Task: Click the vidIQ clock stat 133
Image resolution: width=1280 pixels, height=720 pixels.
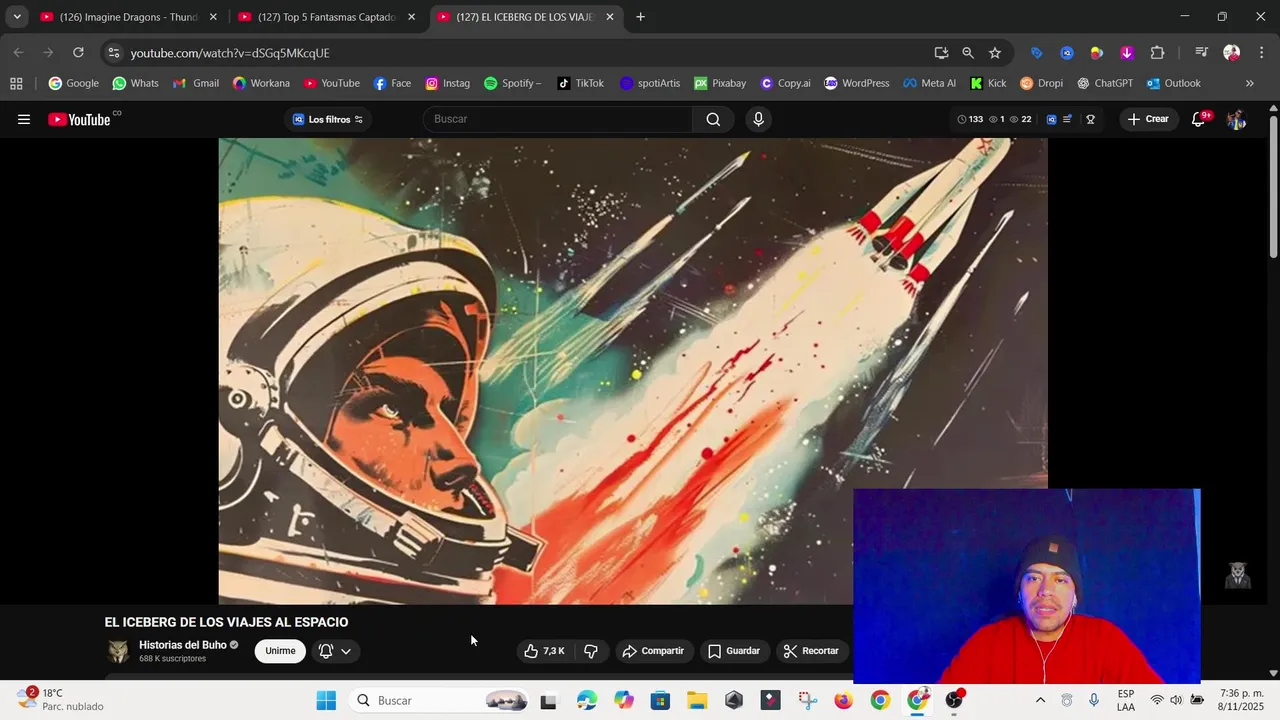Action: click(970, 119)
